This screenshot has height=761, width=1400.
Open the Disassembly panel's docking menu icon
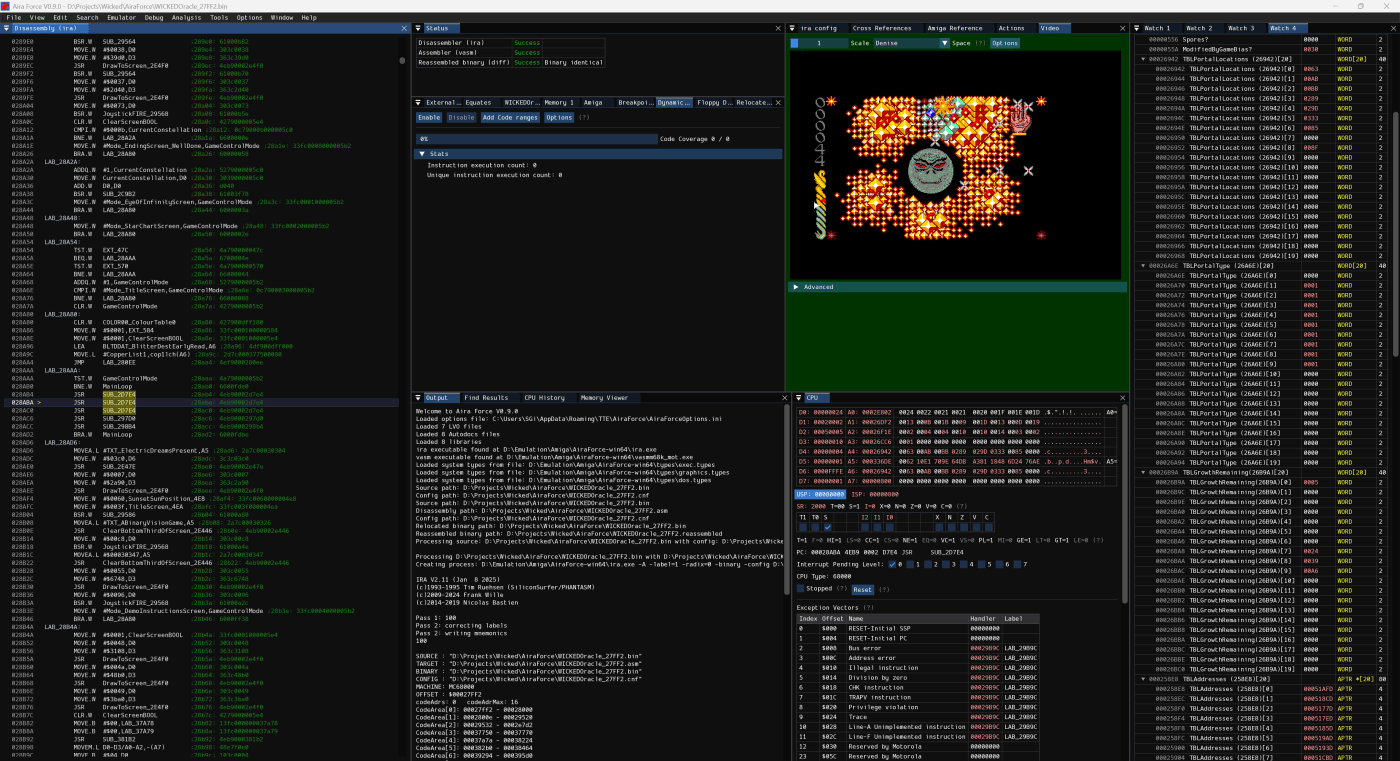[x=8, y=28]
